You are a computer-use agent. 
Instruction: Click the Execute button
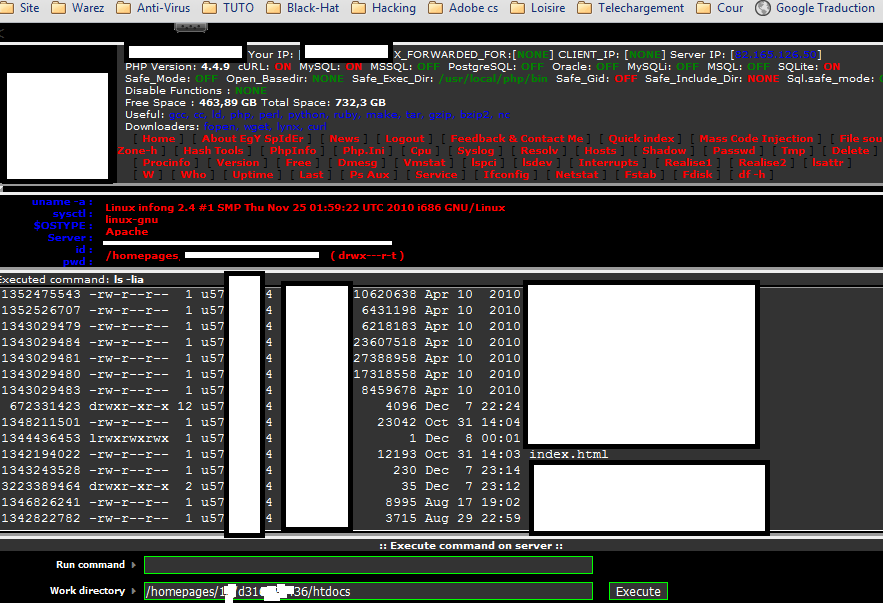[x=638, y=591]
